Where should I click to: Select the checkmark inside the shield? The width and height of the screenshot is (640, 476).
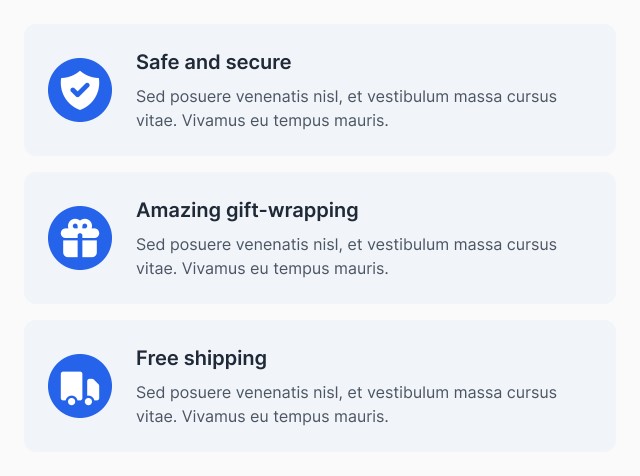(80, 90)
